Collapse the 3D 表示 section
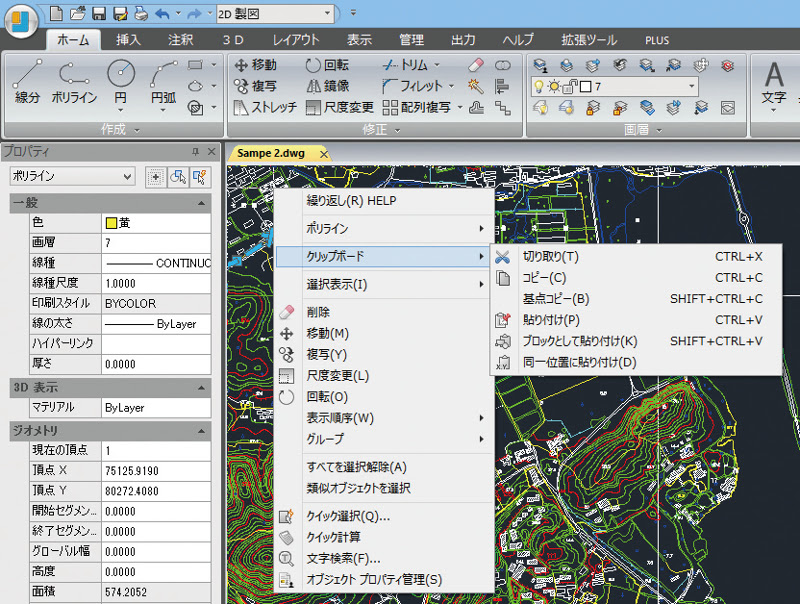800x604 pixels. 202,388
